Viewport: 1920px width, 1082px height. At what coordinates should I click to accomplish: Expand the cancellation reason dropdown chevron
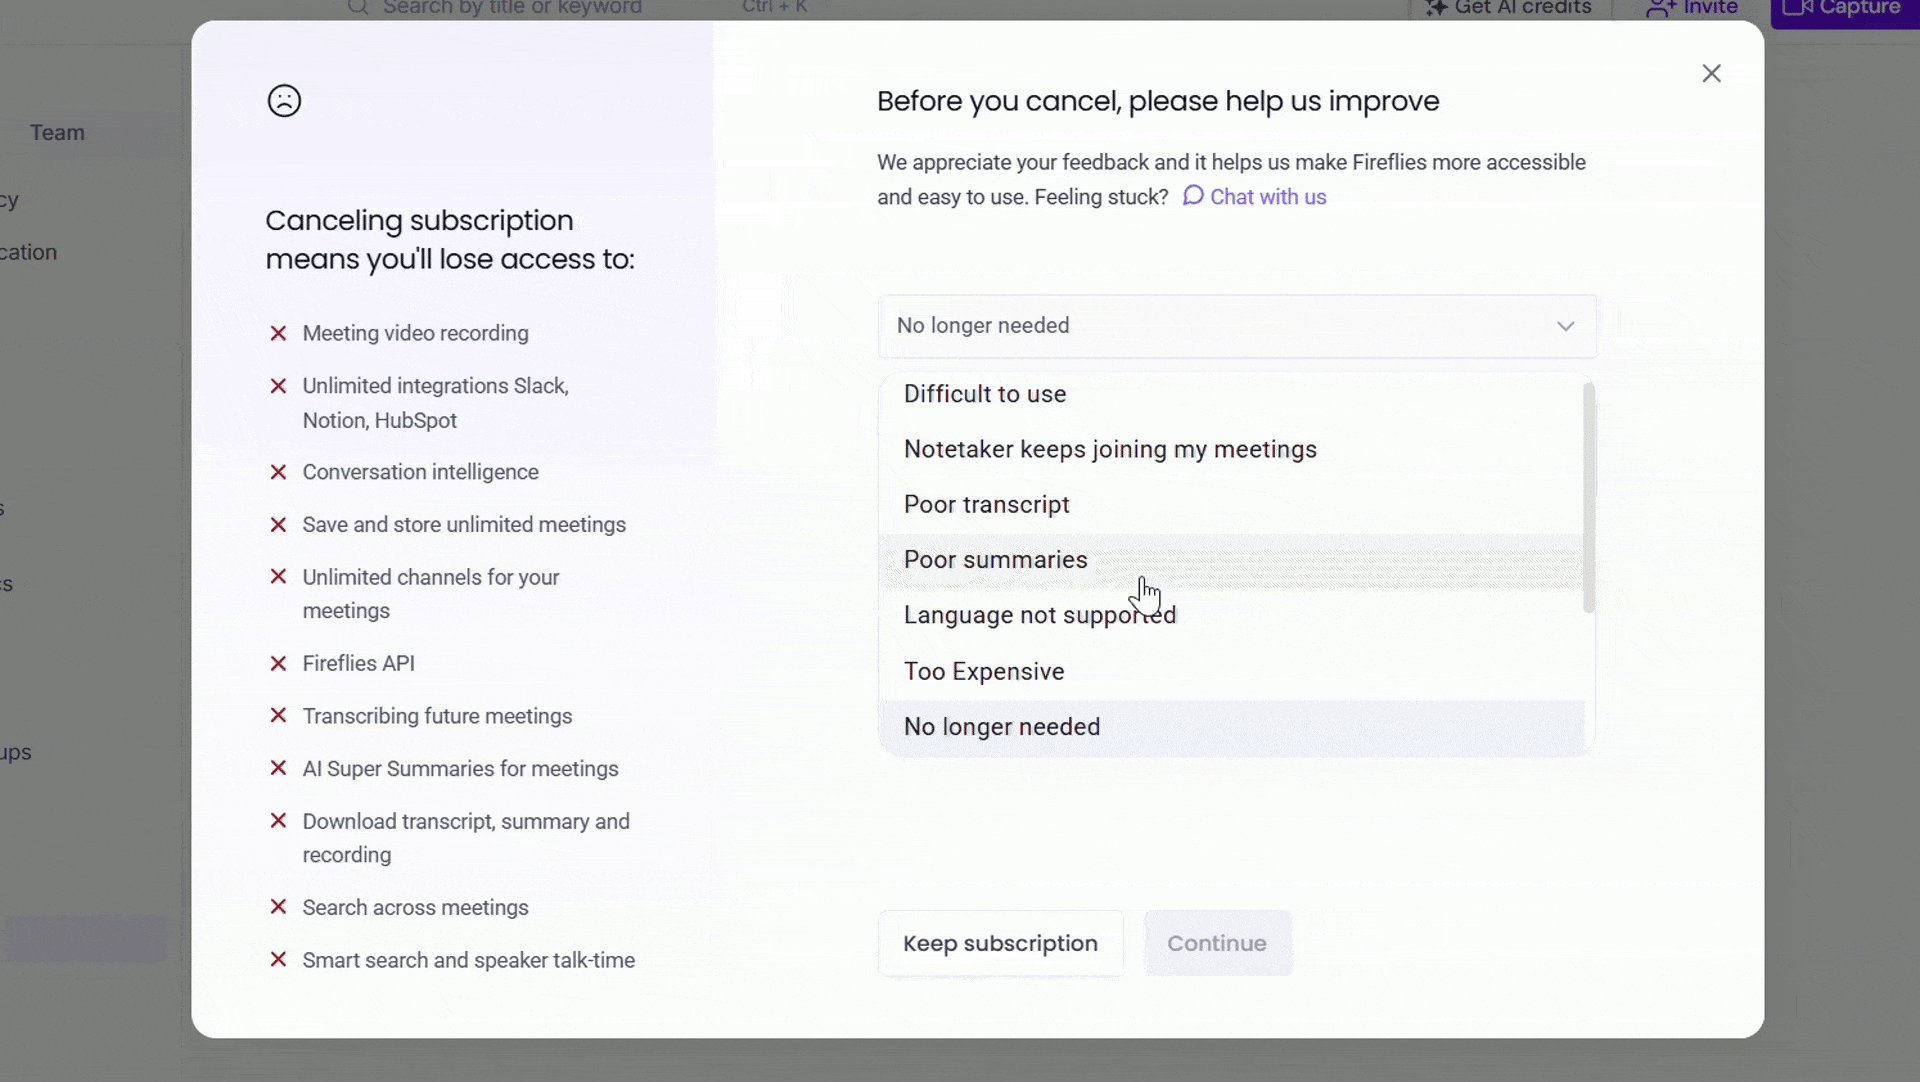[1565, 326]
